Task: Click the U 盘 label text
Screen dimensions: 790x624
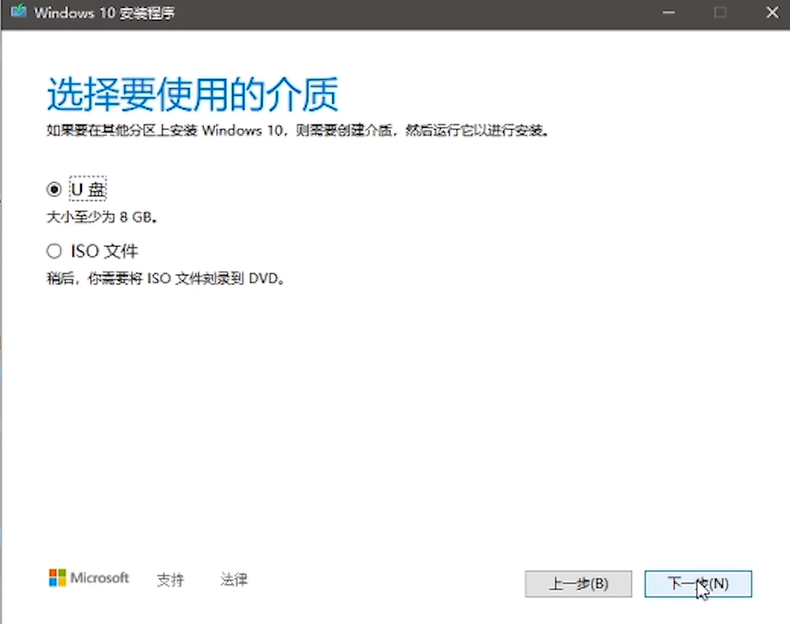Action: pyautogui.click(x=88, y=189)
